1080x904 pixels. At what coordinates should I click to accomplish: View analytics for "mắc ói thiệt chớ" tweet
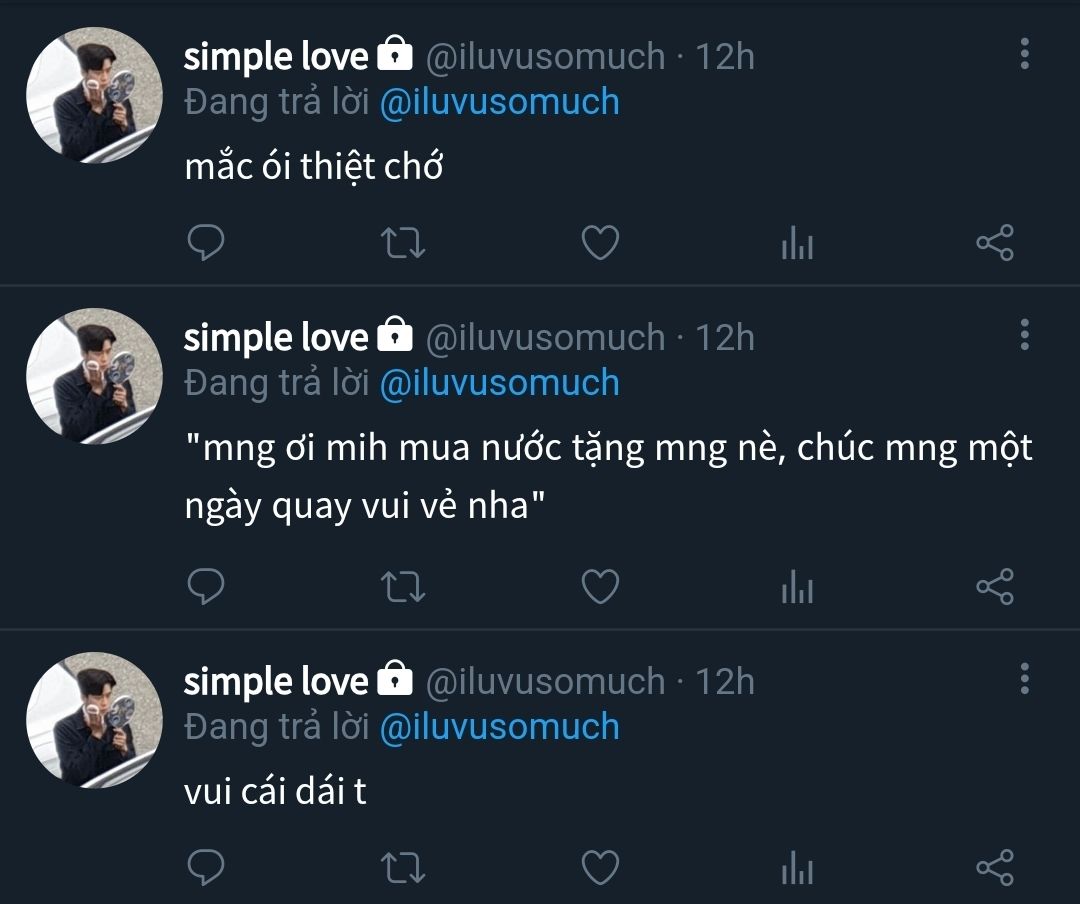798,243
